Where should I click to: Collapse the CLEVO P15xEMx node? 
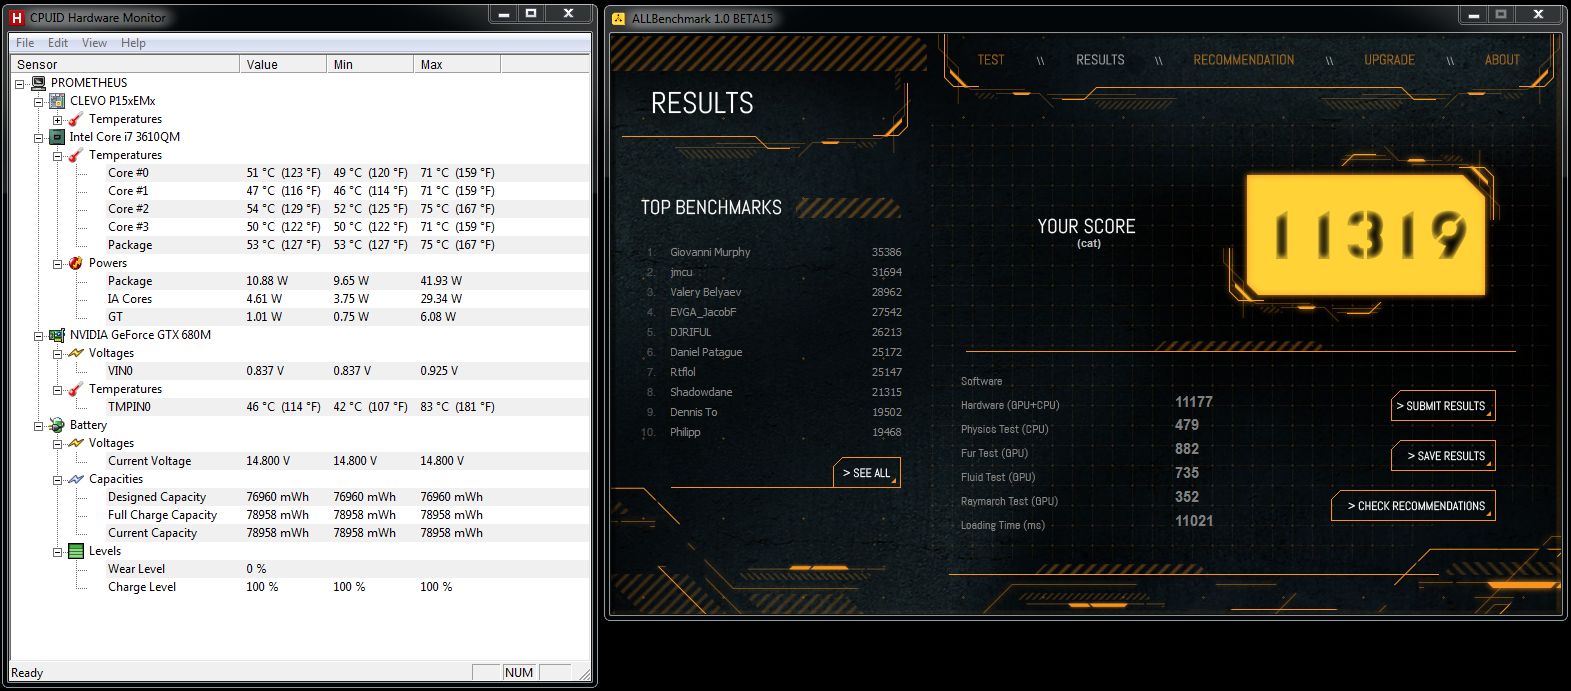[39, 101]
